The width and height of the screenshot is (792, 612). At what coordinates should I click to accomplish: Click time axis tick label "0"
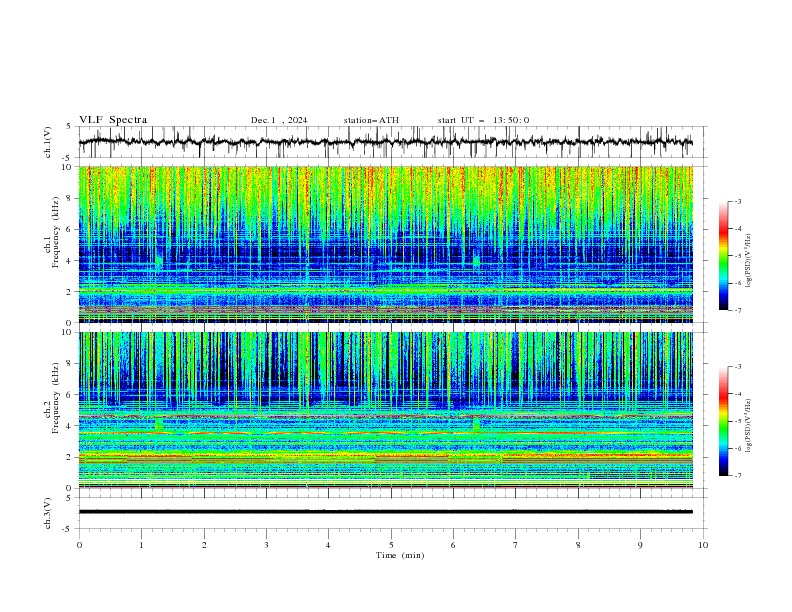tap(79, 545)
